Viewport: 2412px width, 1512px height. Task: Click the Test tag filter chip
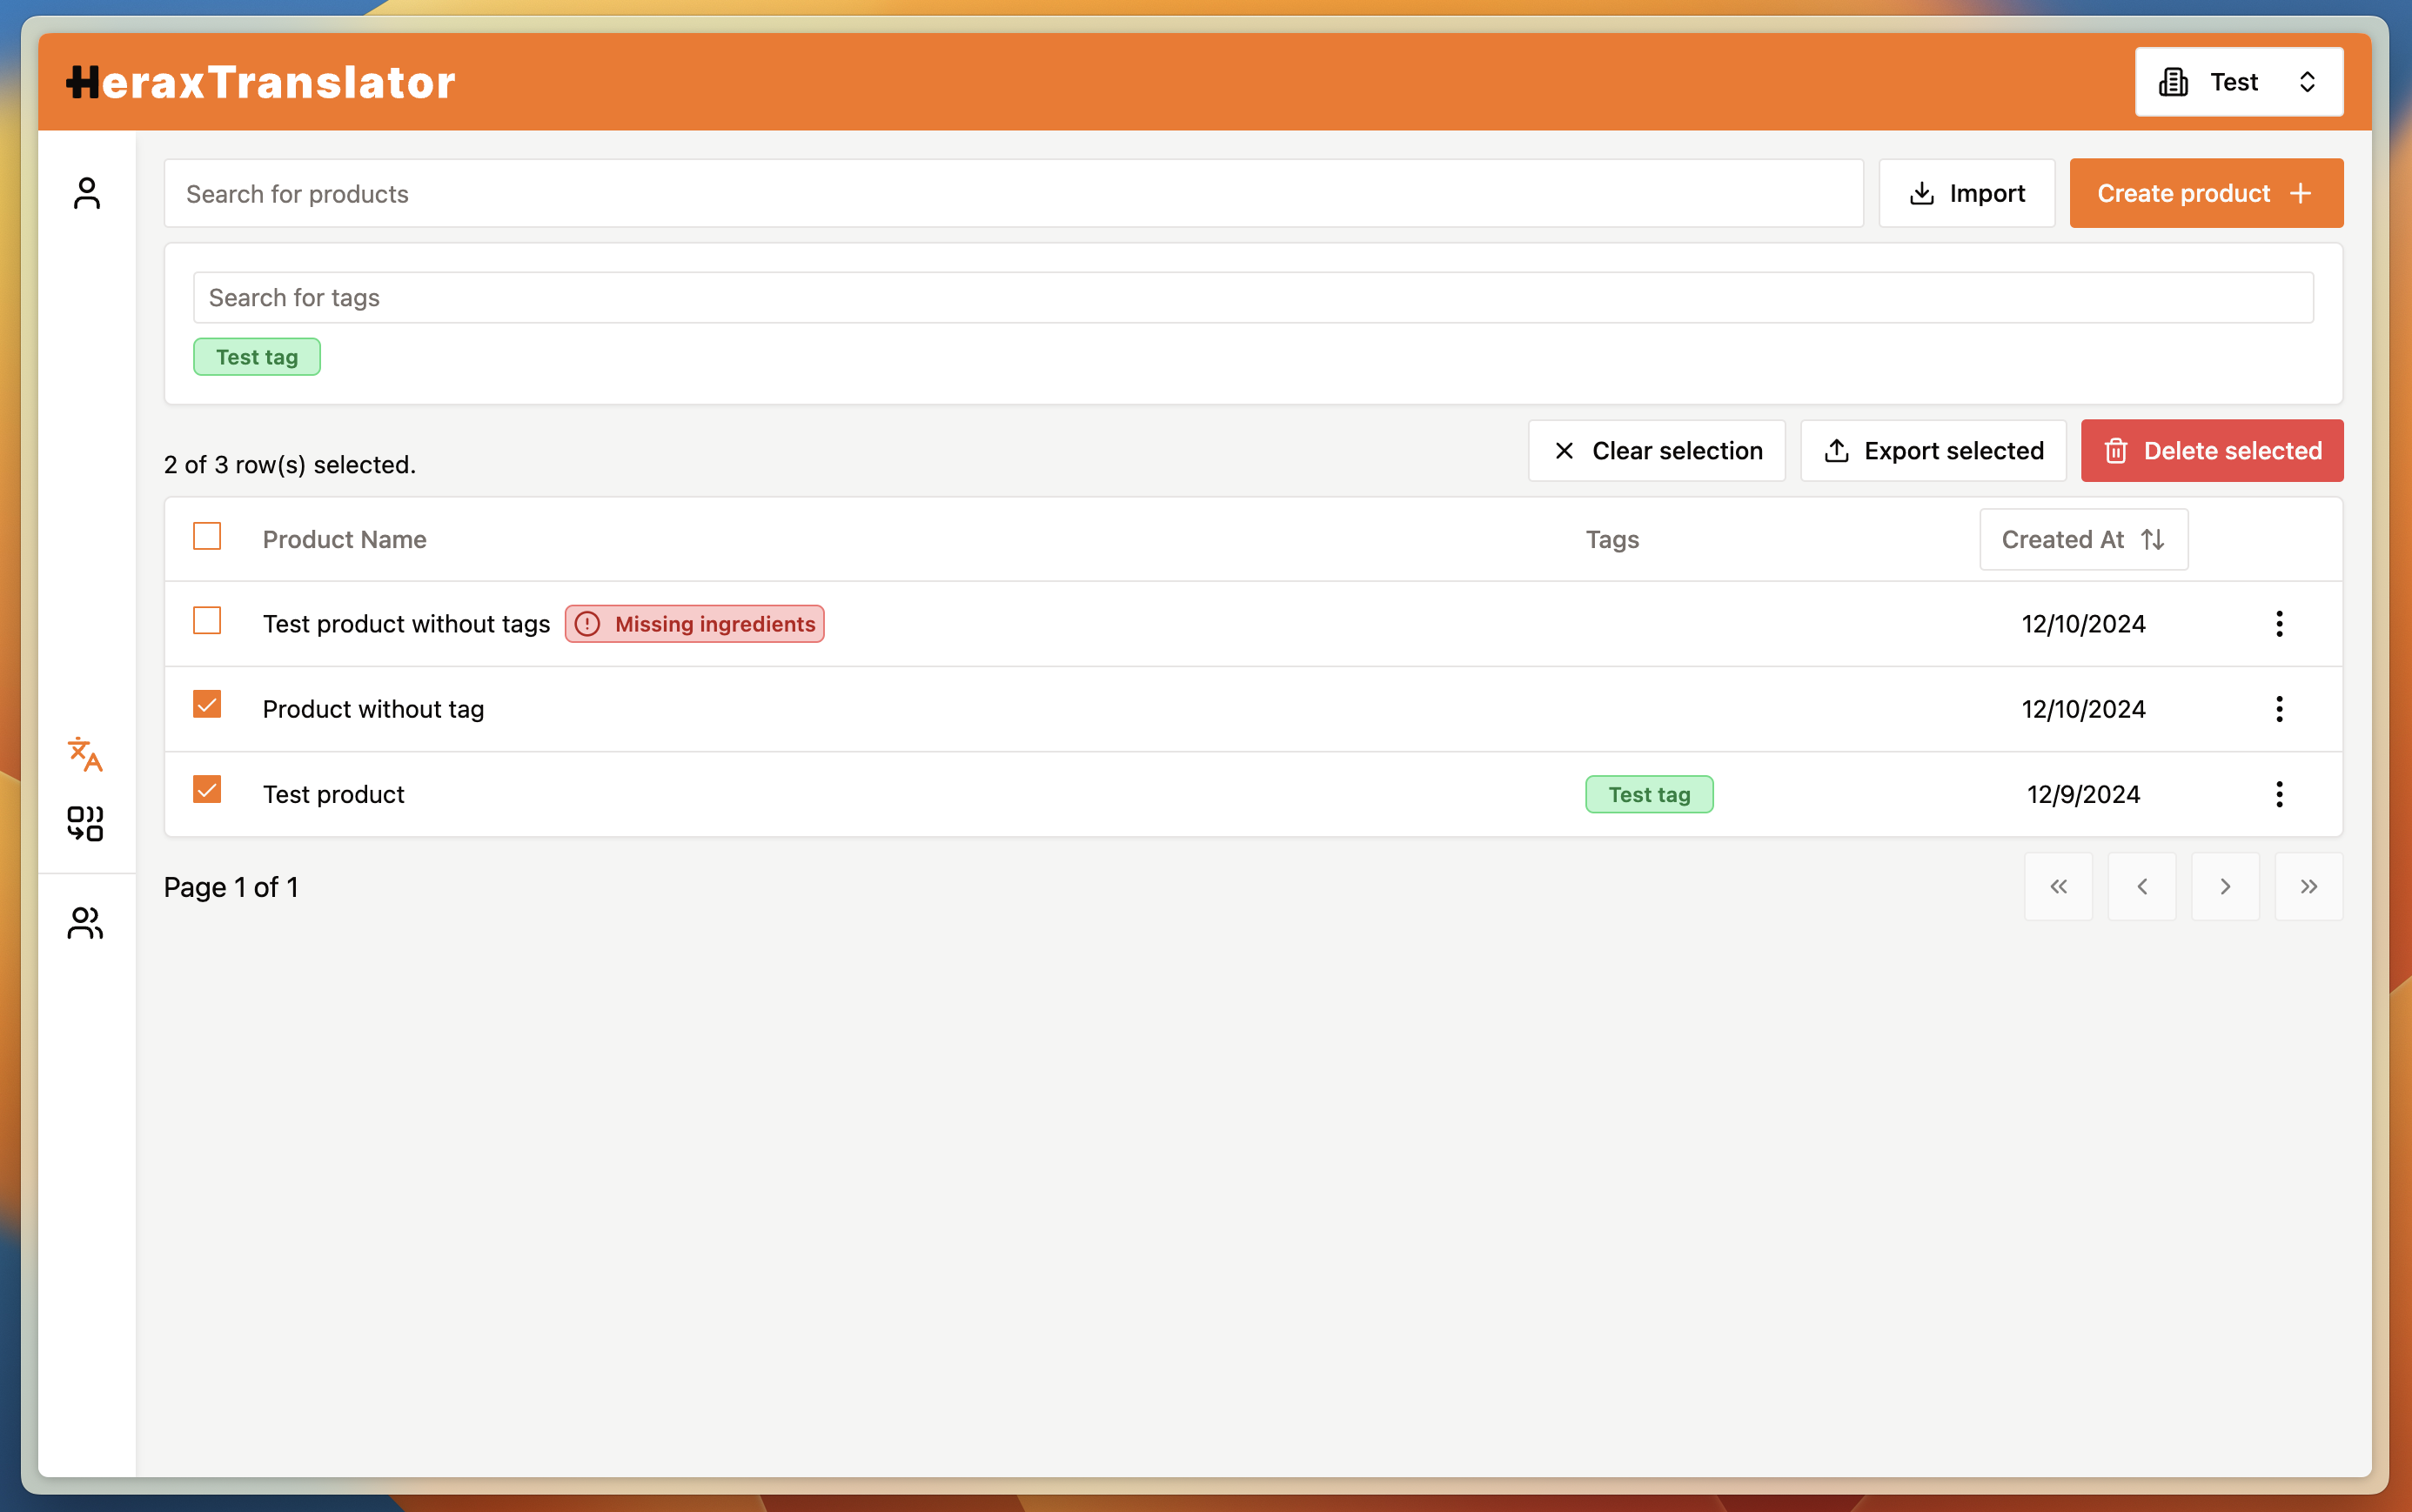[256, 355]
